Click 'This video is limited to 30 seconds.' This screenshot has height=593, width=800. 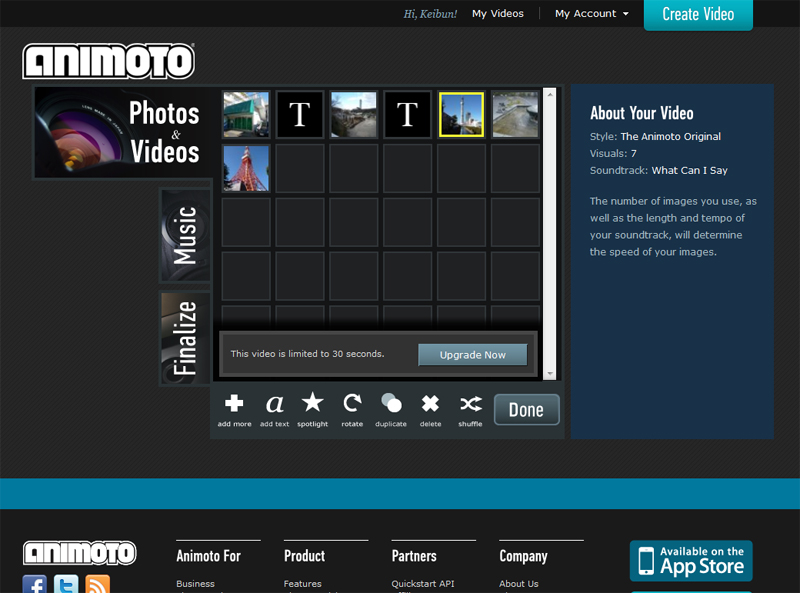point(307,354)
